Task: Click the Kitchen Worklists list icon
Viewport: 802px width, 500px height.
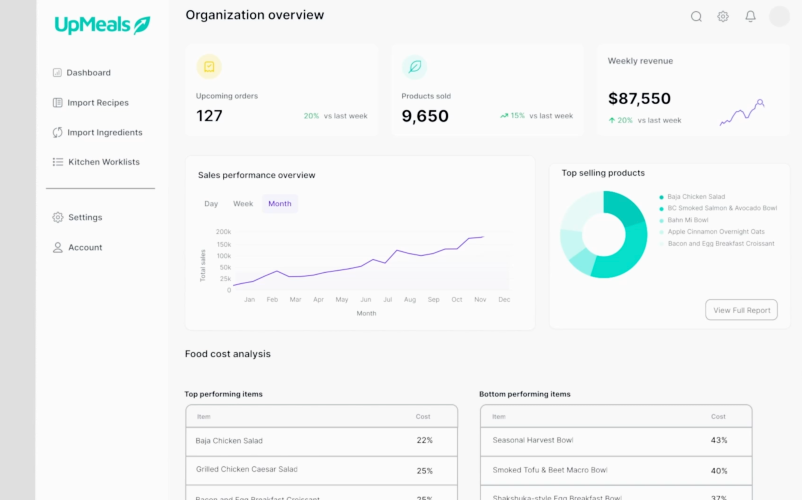Action: 58,162
